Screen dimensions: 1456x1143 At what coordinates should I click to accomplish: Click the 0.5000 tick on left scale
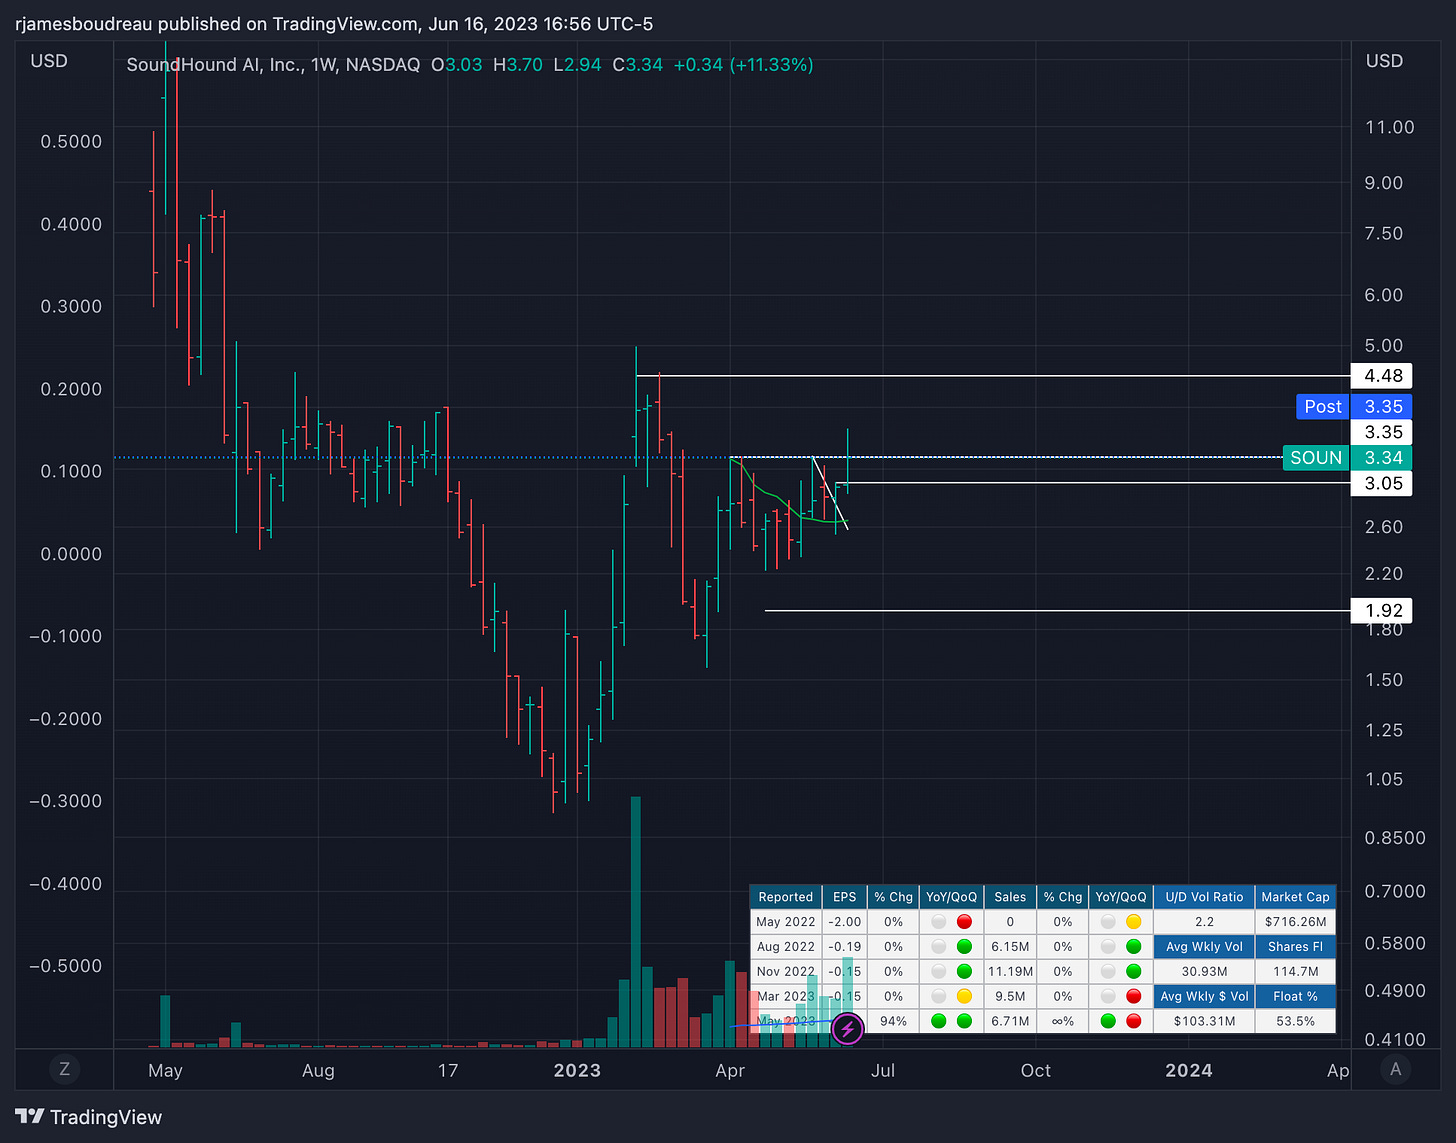pyautogui.click(x=71, y=142)
